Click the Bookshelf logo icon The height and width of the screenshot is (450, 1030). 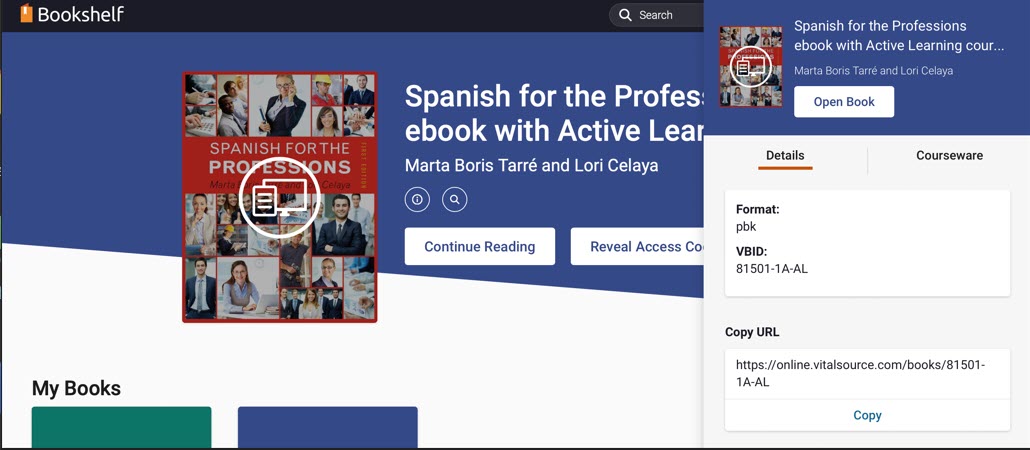coord(26,14)
